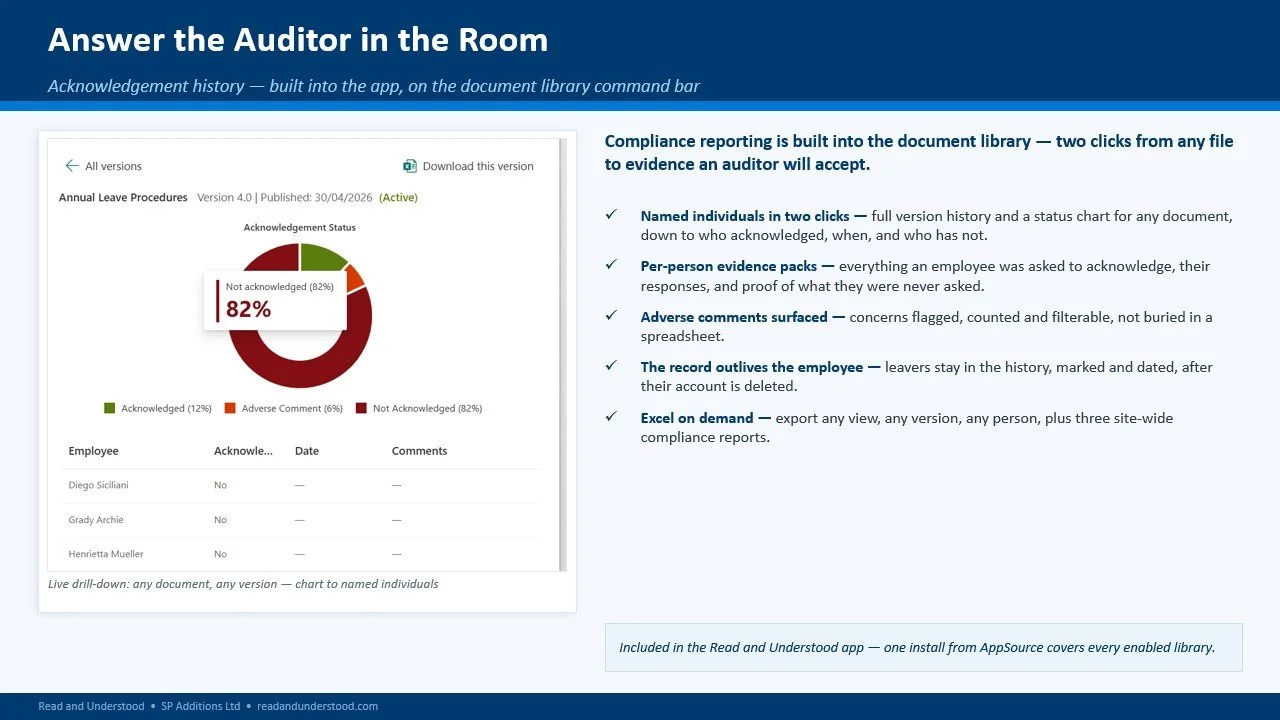
Task: Click the dark red Not Acknowledged legend swatch
Action: (x=361, y=408)
